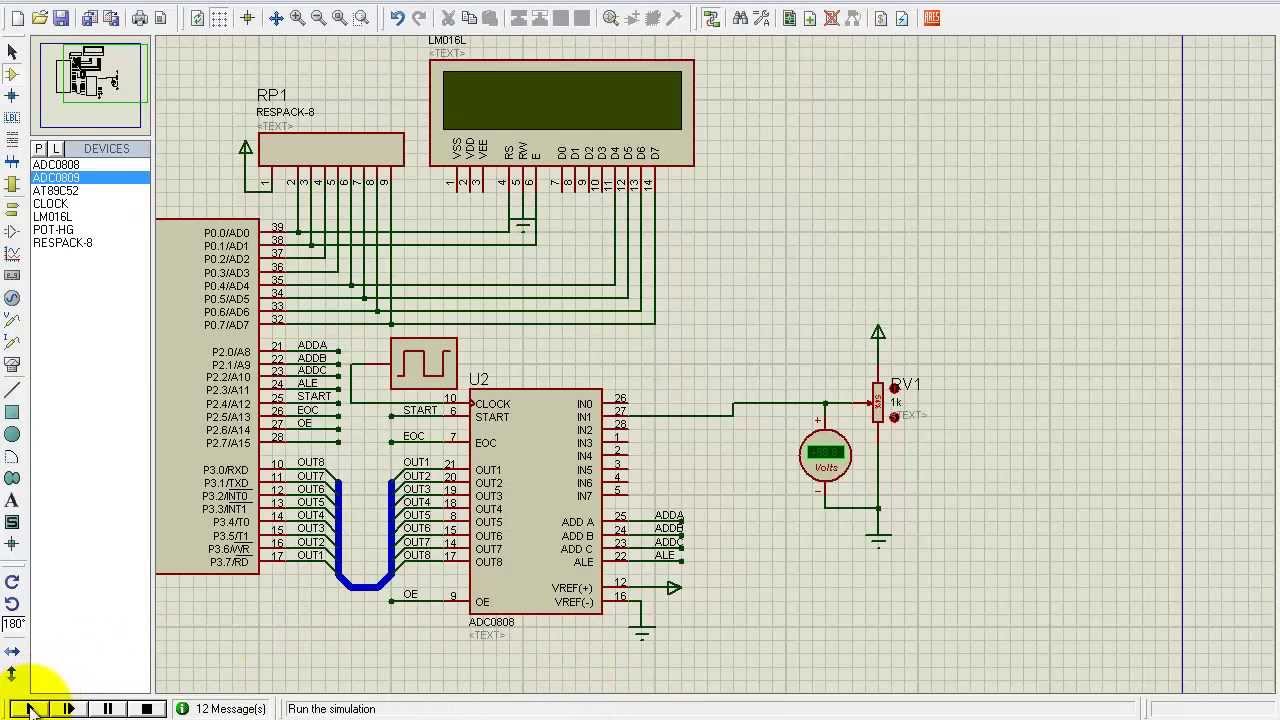Open the property assignment tool
The height and width of the screenshot is (720, 1280).
[762, 18]
